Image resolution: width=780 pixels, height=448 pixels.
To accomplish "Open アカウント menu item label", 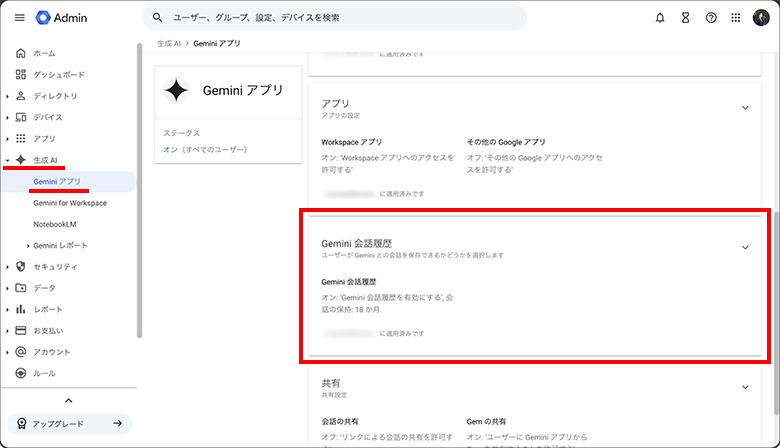I will pos(52,352).
